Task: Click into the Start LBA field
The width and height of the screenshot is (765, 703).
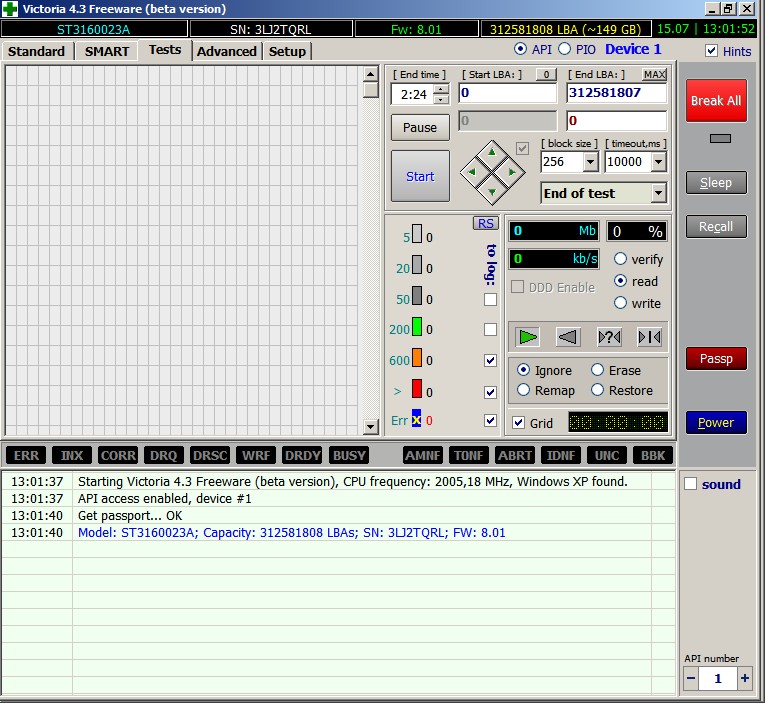Action: point(507,93)
